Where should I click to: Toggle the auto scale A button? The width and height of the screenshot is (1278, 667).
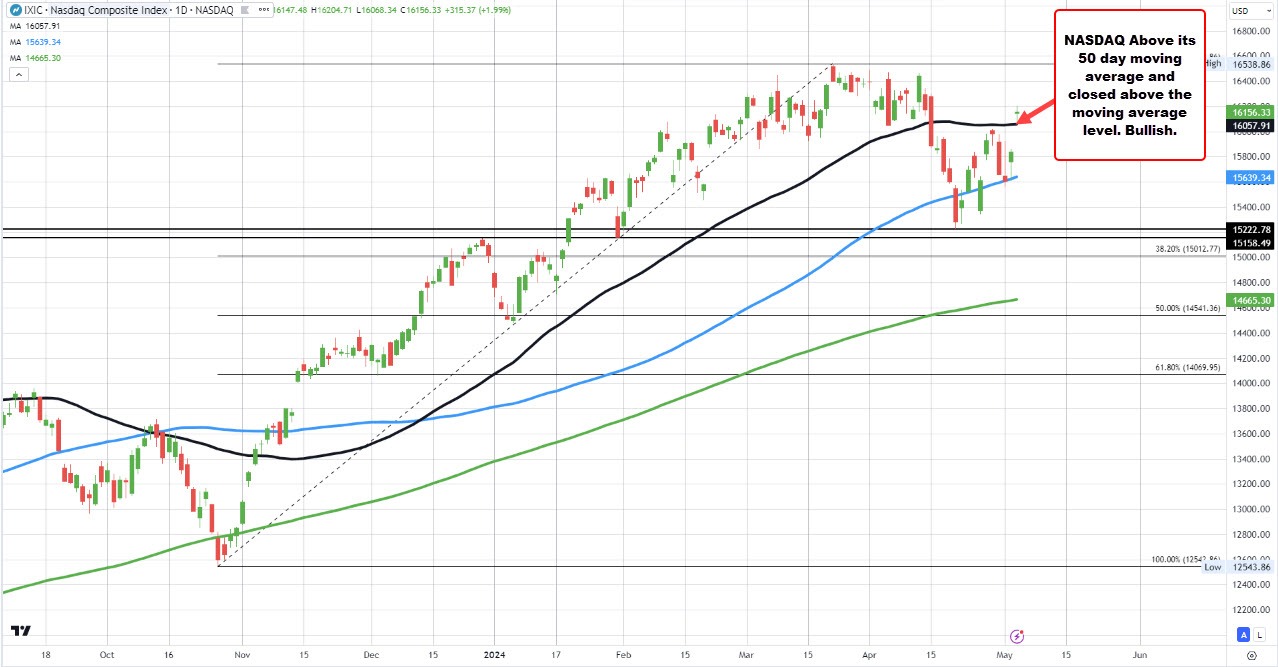point(1243,634)
